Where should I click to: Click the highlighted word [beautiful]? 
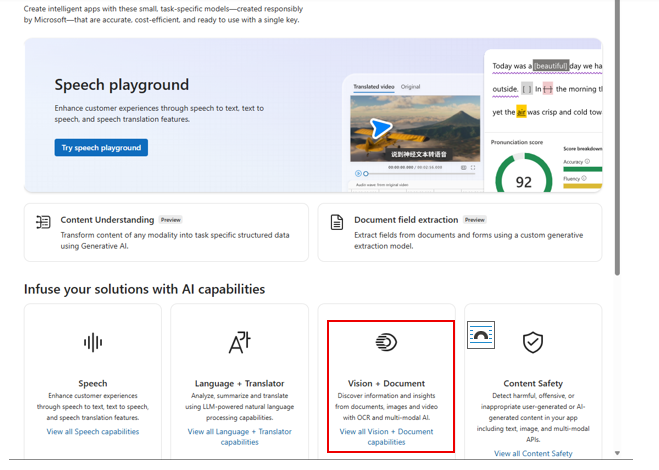tap(551, 66)
